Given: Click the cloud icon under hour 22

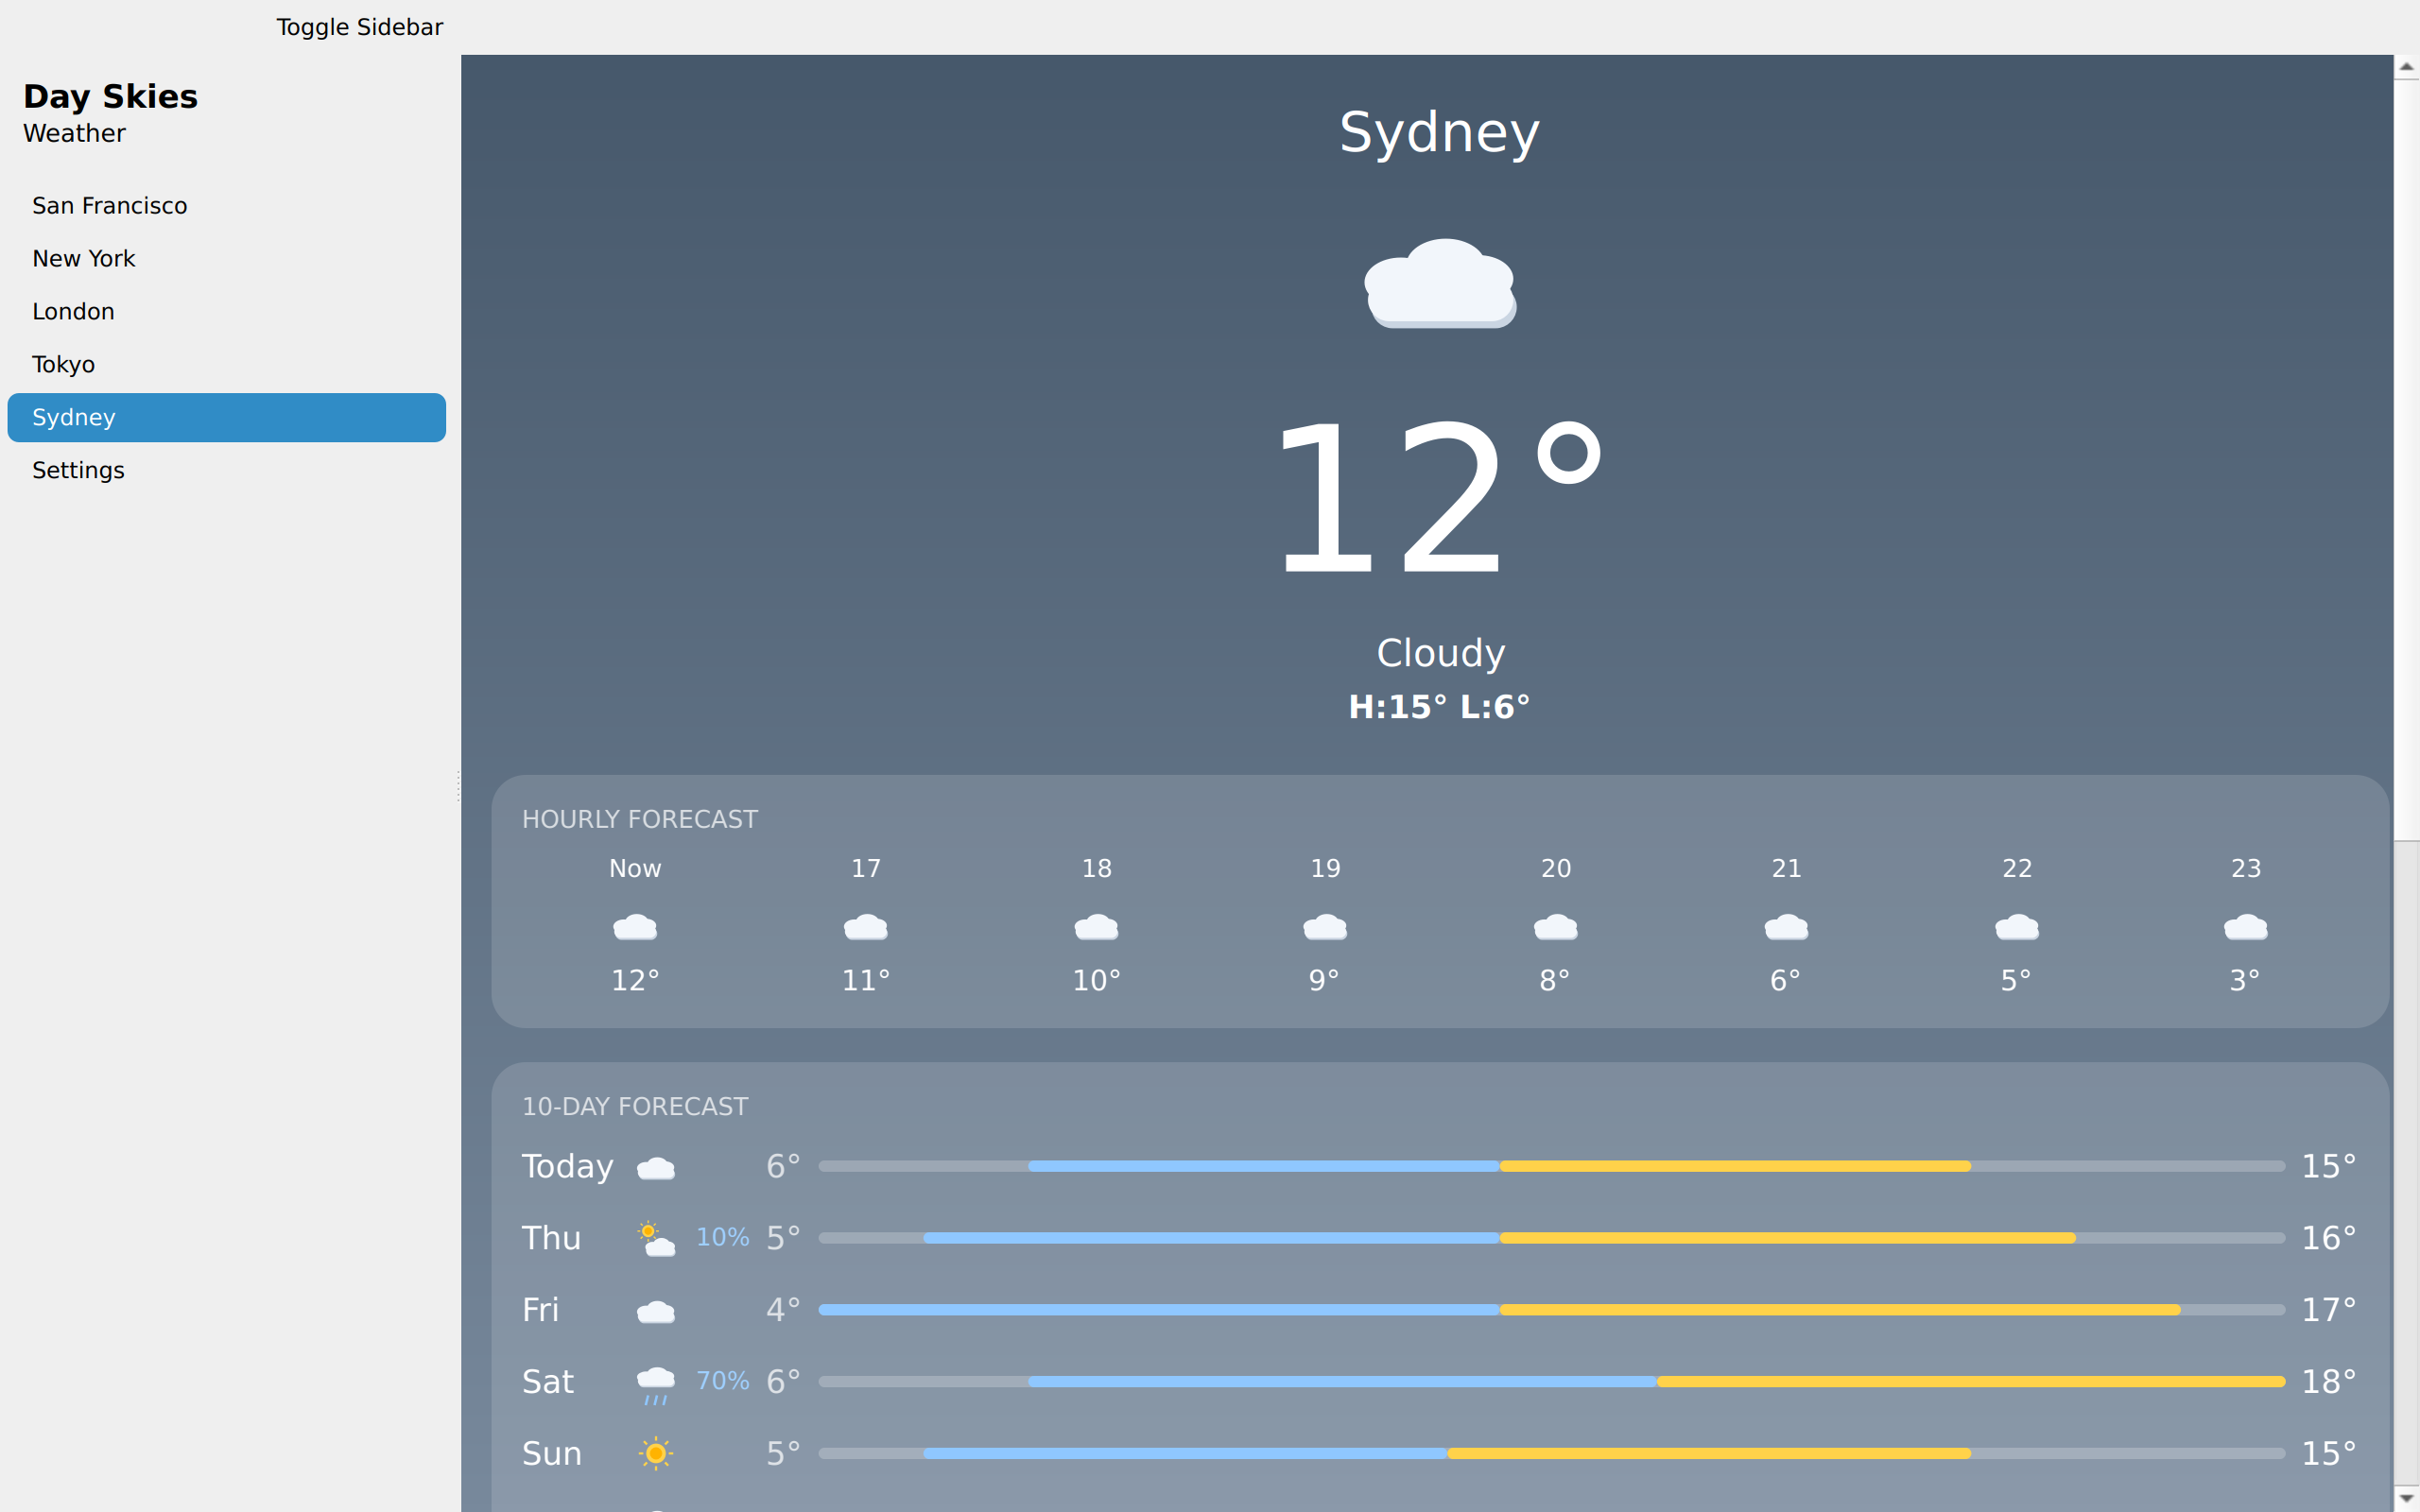Looking at the screenshot, I should (2017, 927).
